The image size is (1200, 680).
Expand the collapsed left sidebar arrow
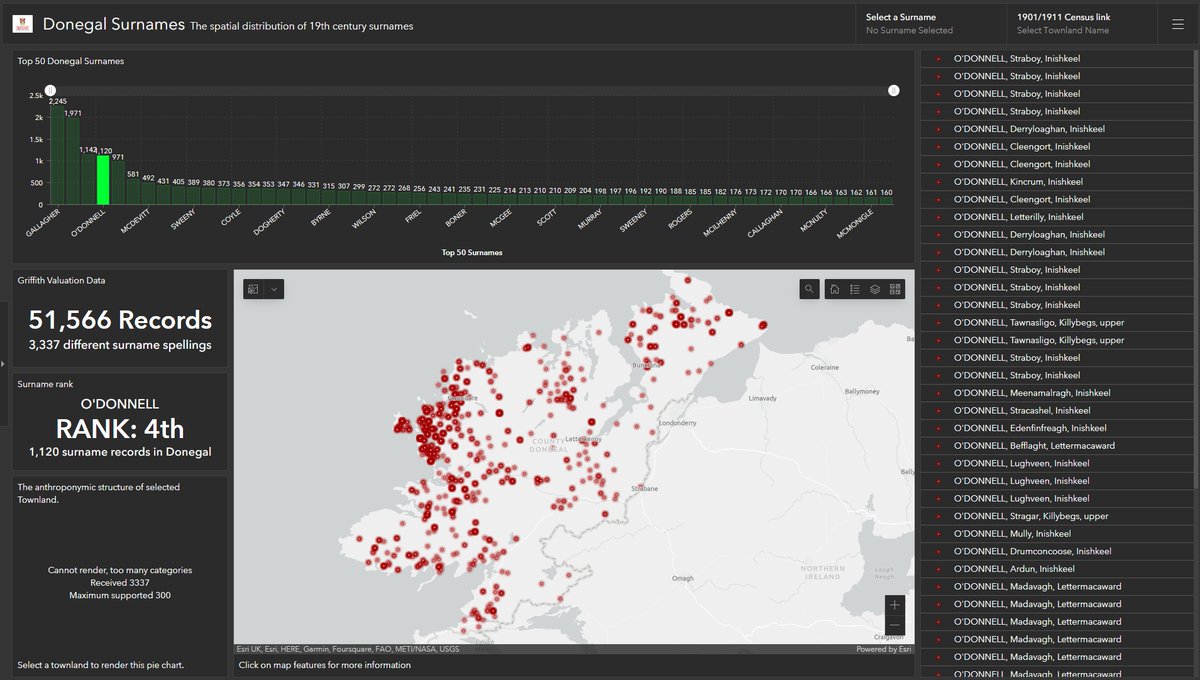[3, 363]
